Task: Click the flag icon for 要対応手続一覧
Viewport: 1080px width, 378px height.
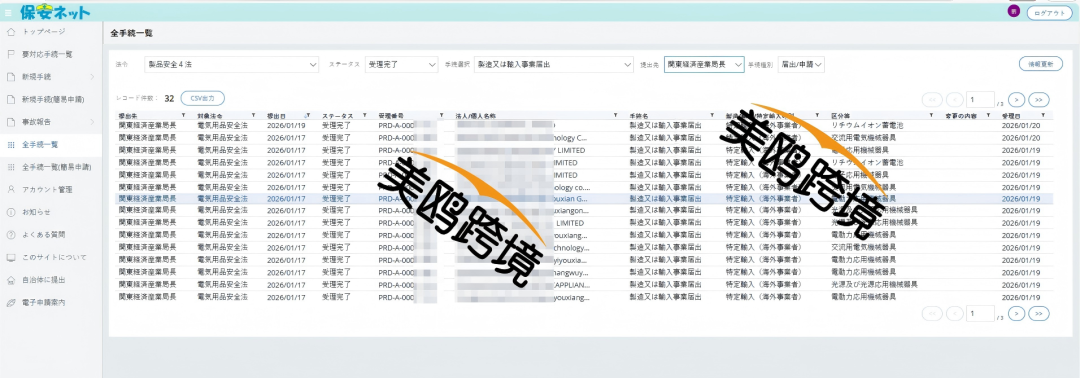Action: click(10, 54)
